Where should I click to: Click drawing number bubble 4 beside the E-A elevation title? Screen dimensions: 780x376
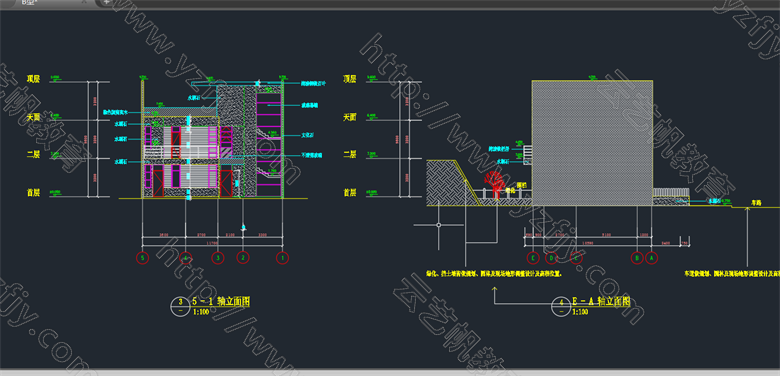[561, 306]
